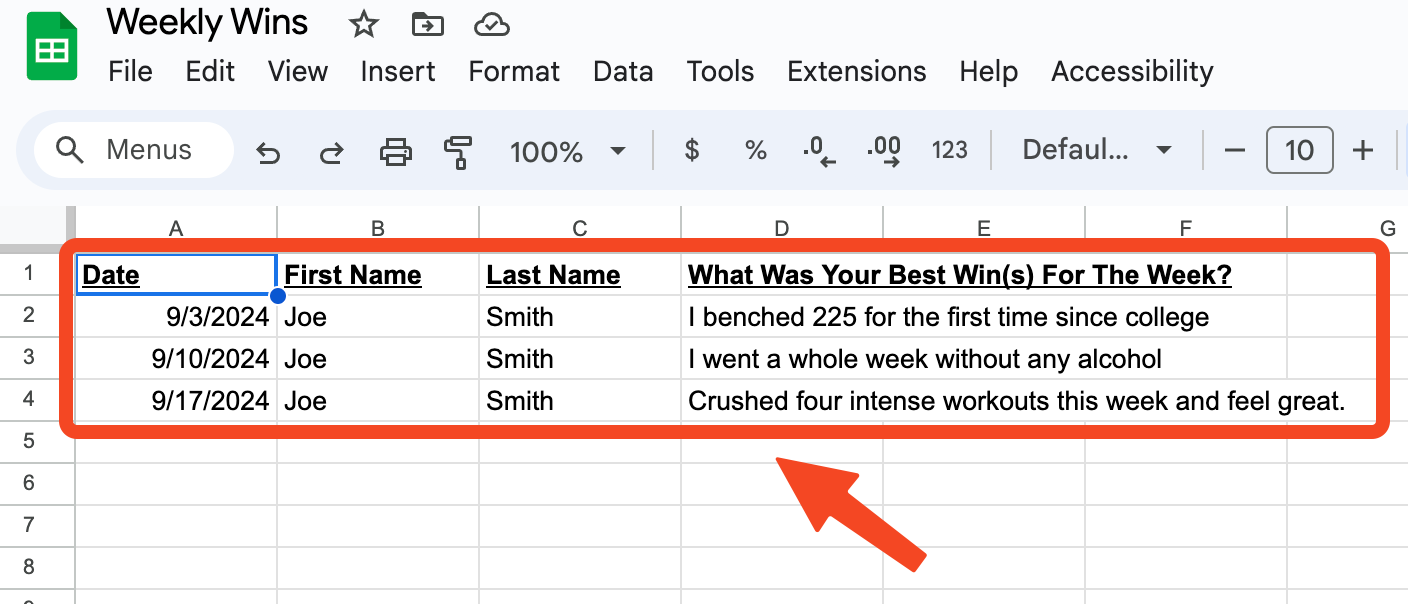Star the Weekly Wins document
1408x604 pixels.
[363, 25]
